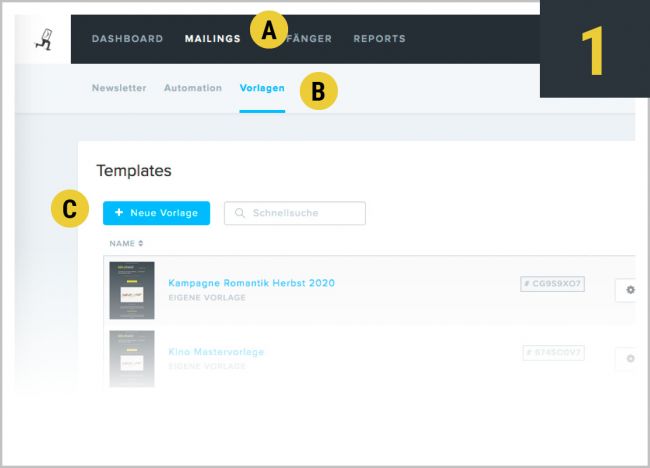Switch to the Automation tab
The image size is (650, 468).
click(193, 88)
